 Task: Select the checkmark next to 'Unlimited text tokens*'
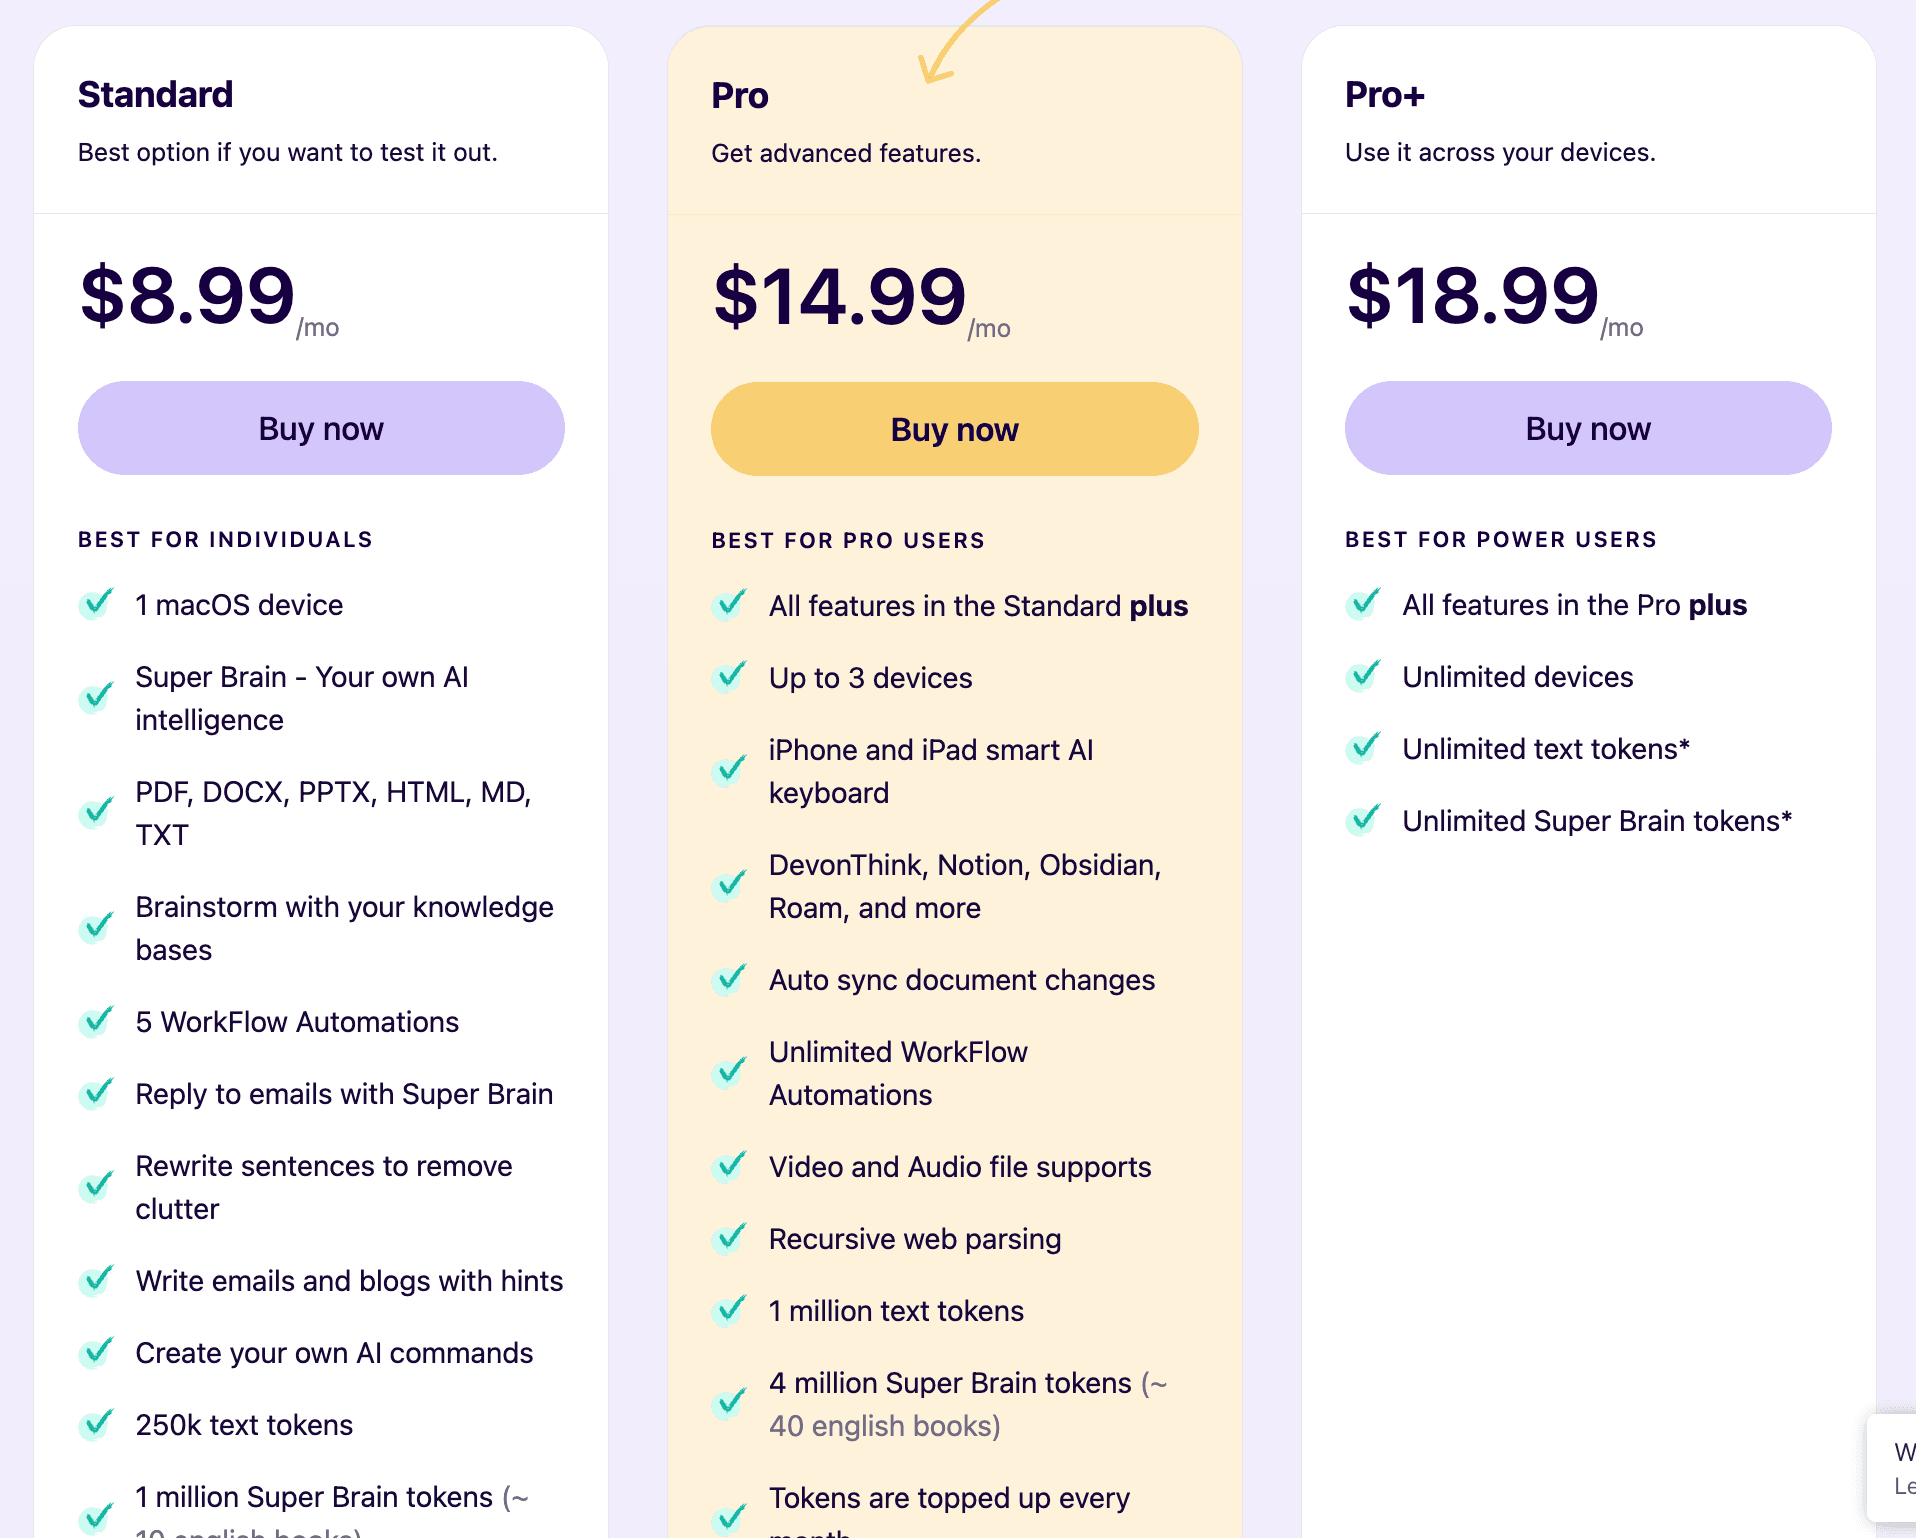(x=1362, y=749)
